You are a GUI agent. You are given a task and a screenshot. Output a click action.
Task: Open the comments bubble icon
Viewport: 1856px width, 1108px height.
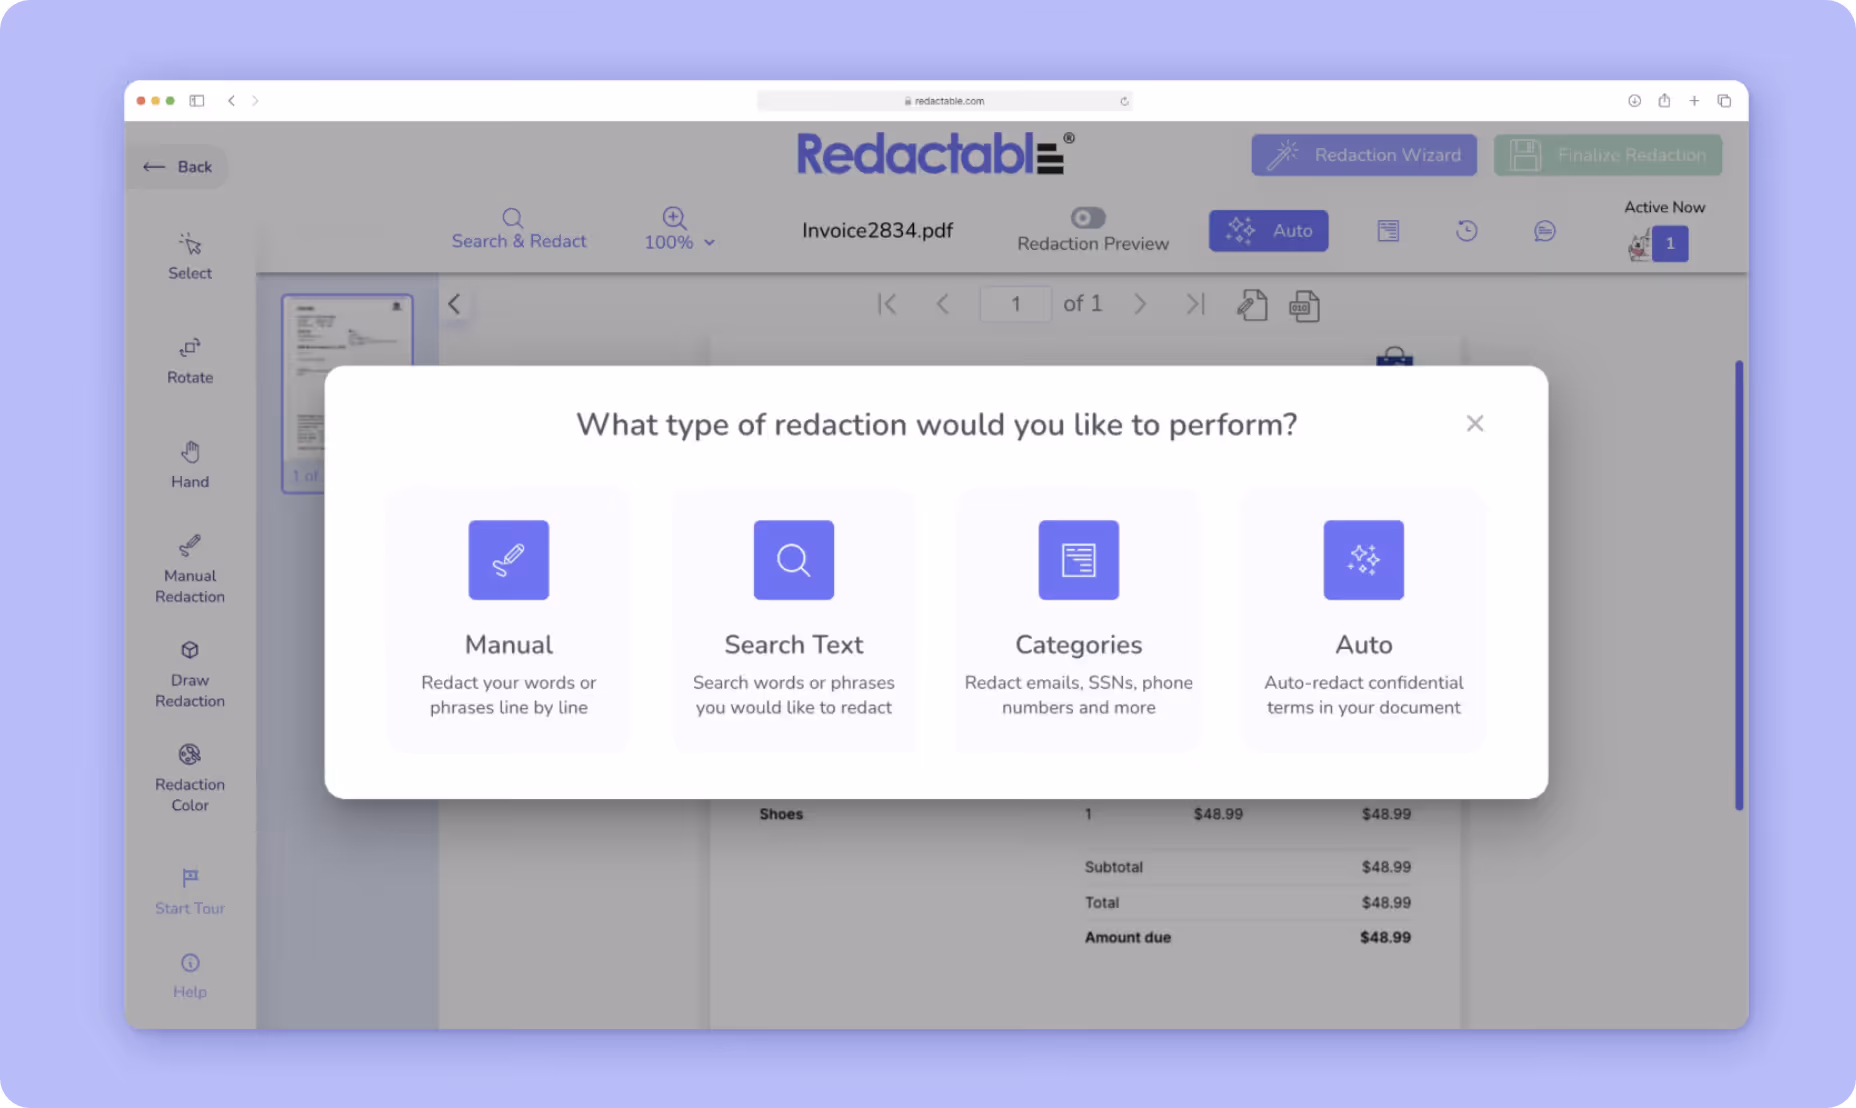[x=1544, y=231]
